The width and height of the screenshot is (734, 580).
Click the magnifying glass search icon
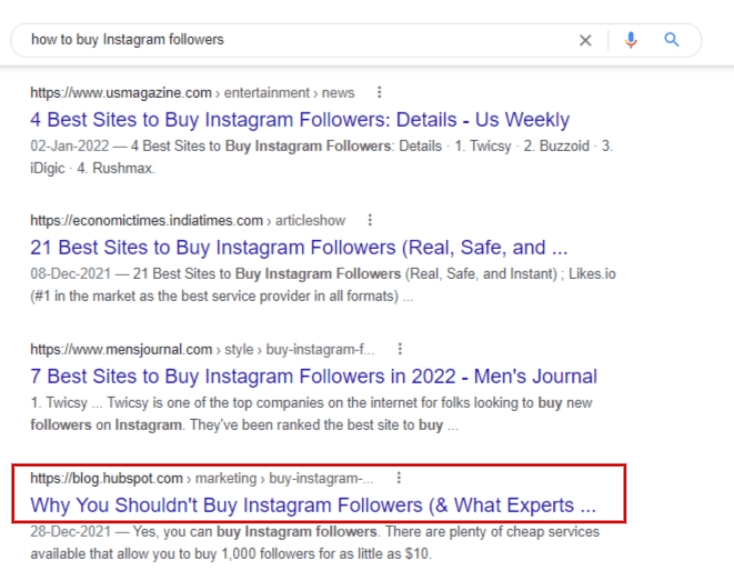[672, 40]
